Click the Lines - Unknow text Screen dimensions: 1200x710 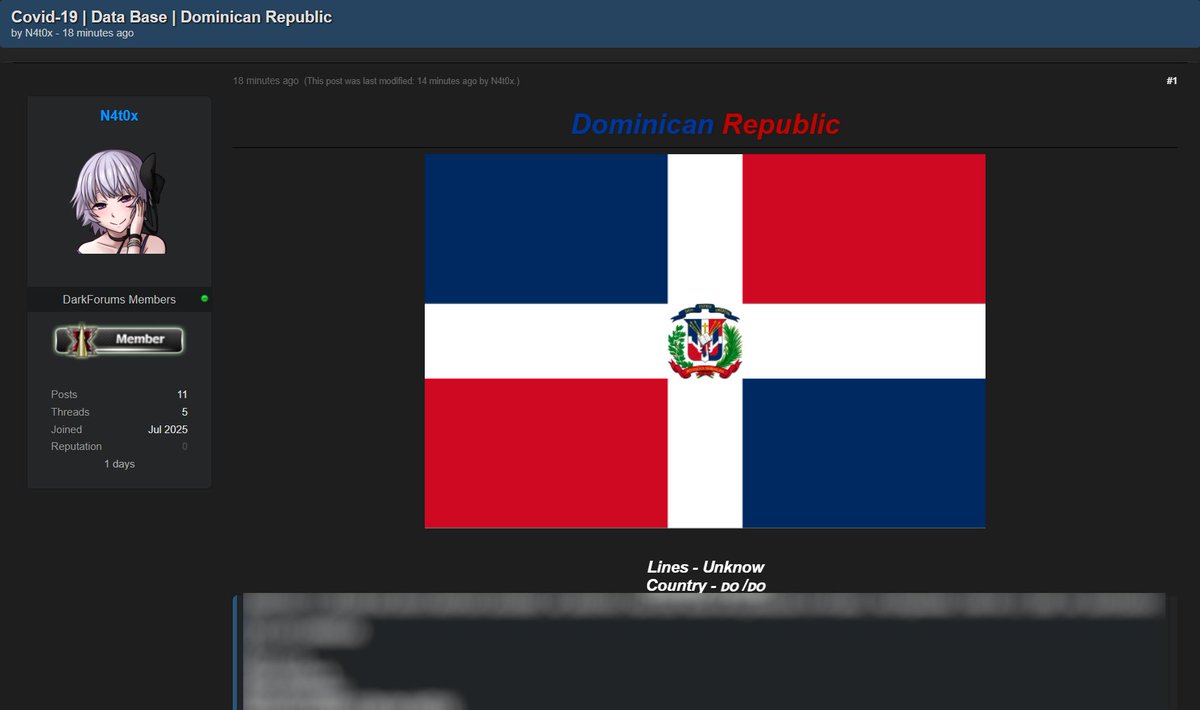click(x=705, y=567)
